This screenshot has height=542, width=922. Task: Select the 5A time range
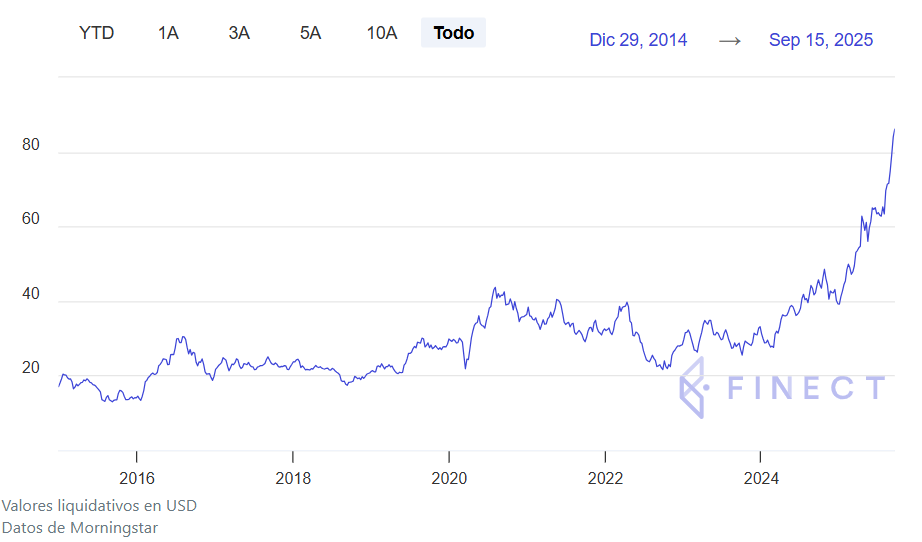(310, 33)
